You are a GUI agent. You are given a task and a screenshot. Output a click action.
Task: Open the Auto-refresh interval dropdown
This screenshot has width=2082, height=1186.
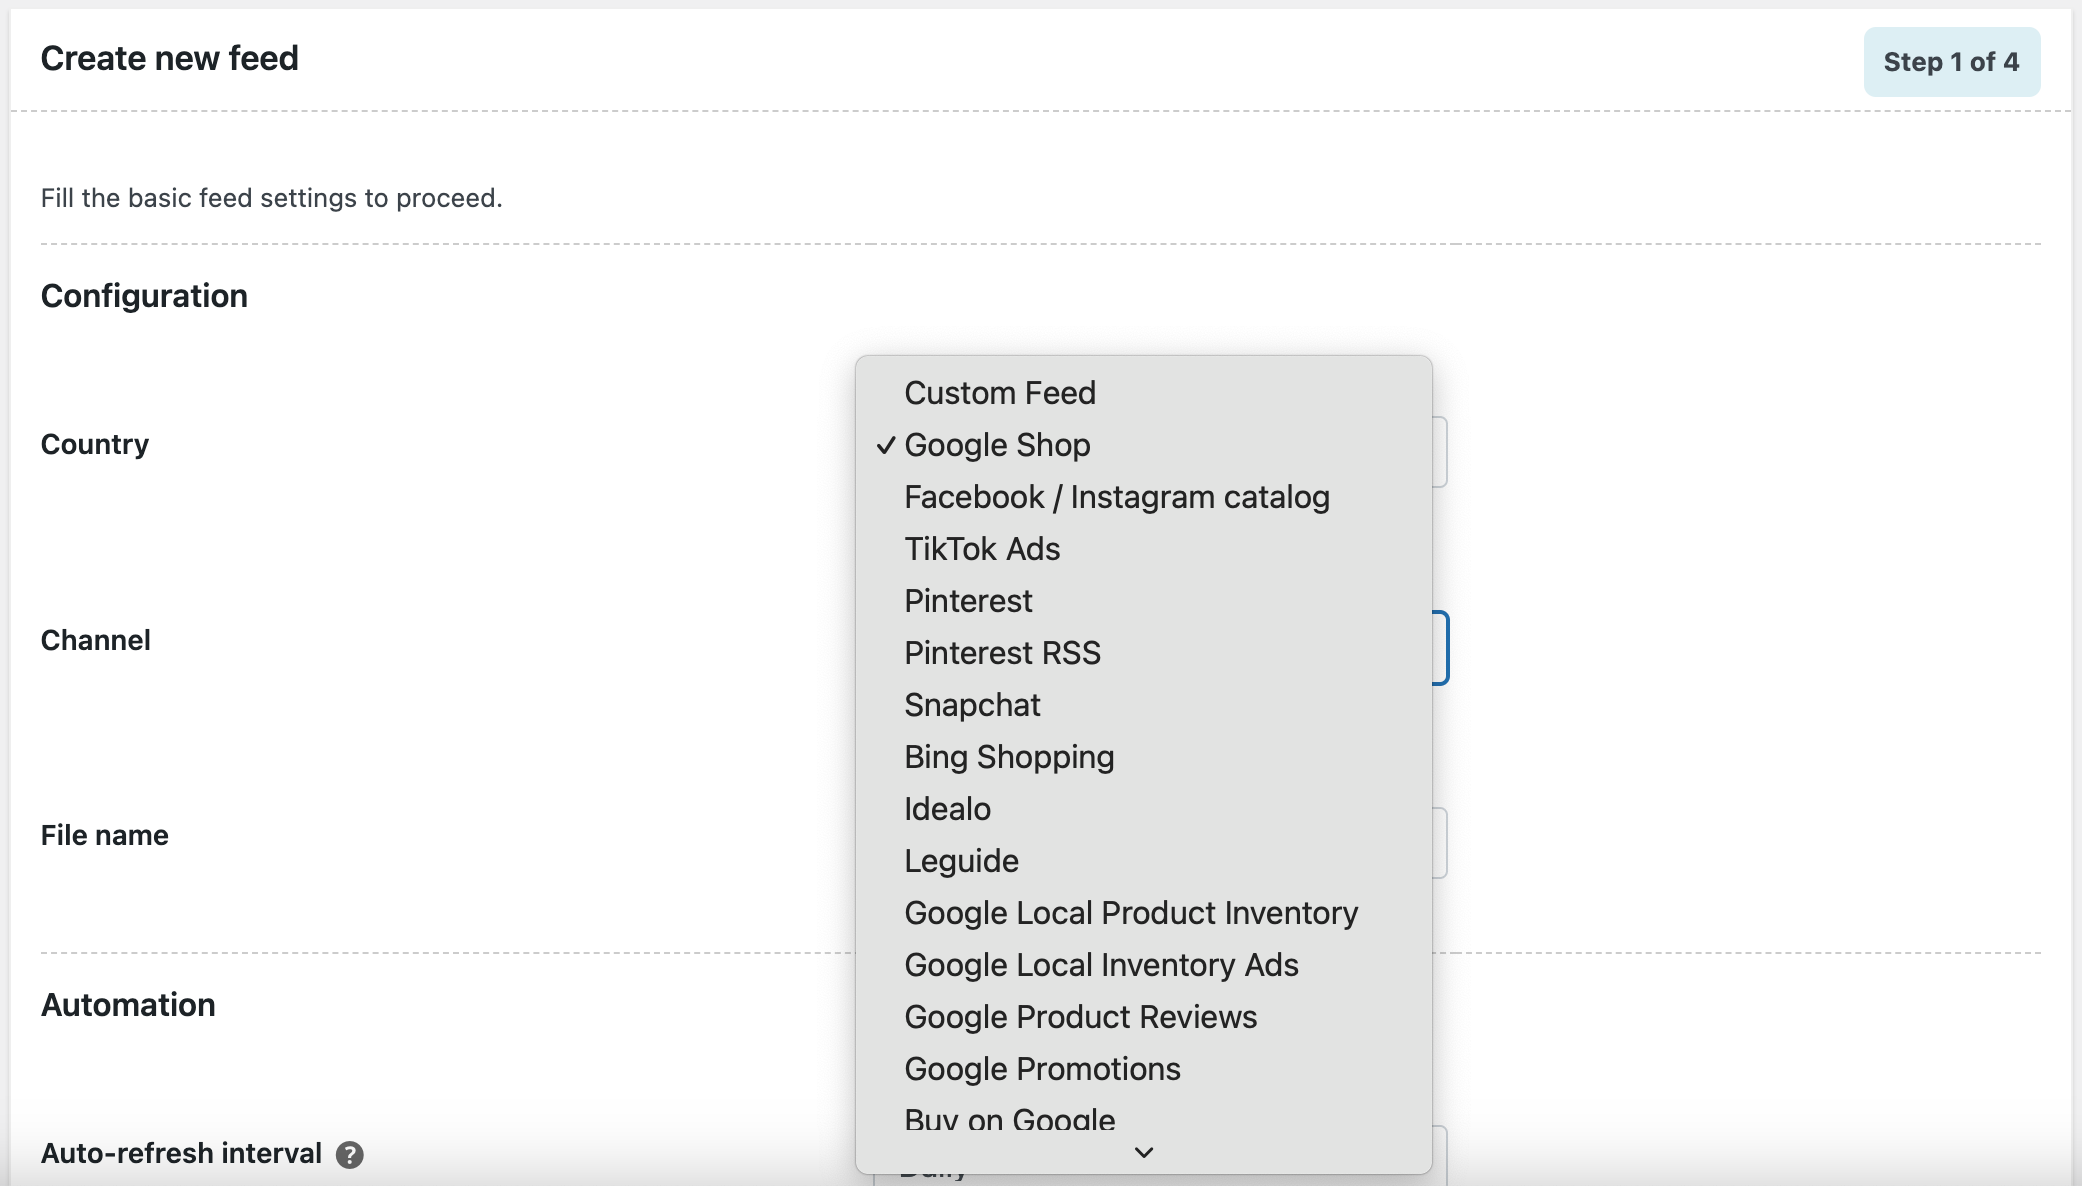pos(1440,1156)
